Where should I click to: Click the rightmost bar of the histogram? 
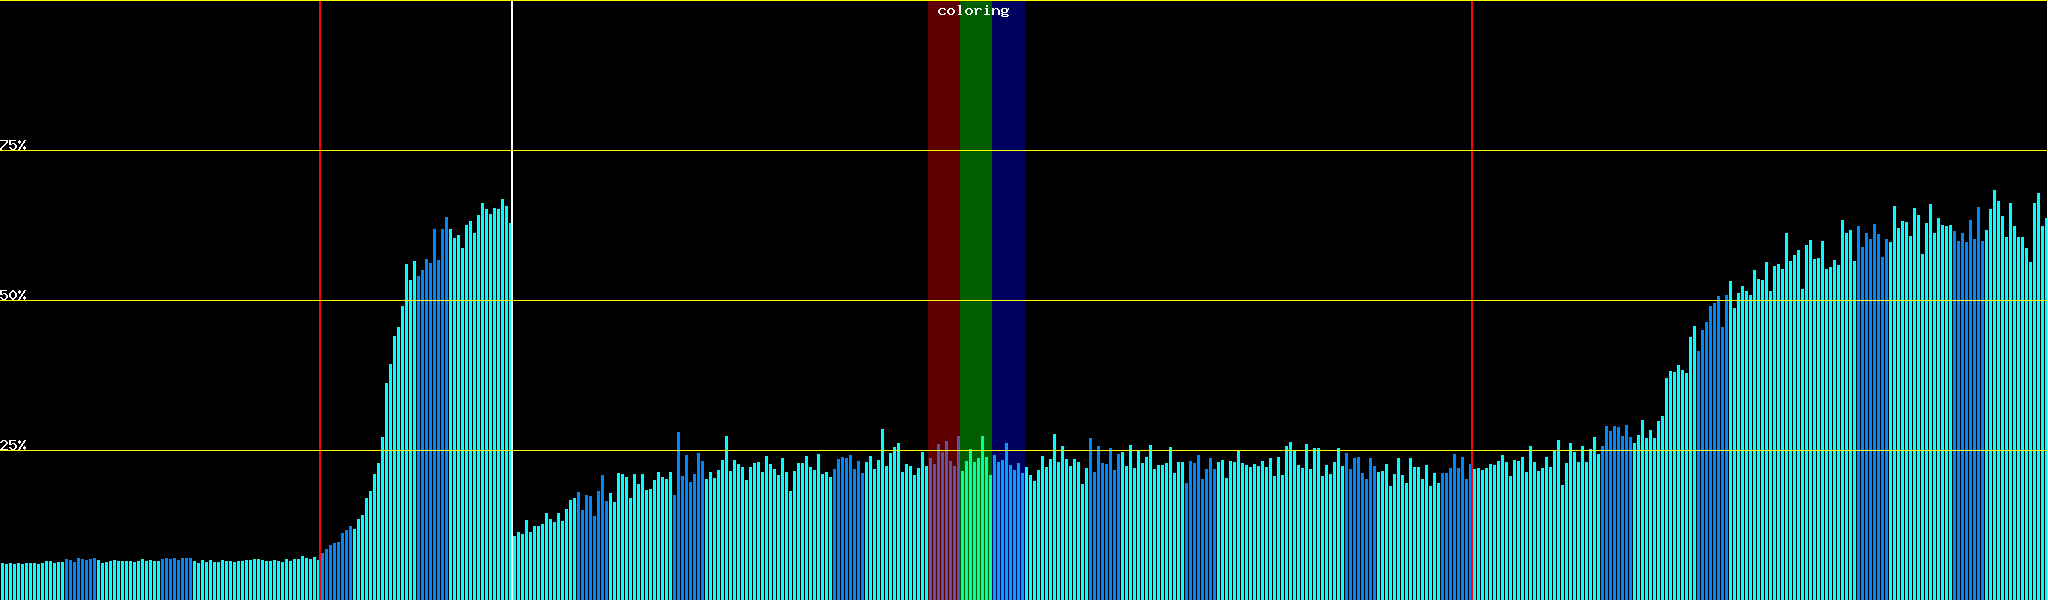(x=2045, y=400)
